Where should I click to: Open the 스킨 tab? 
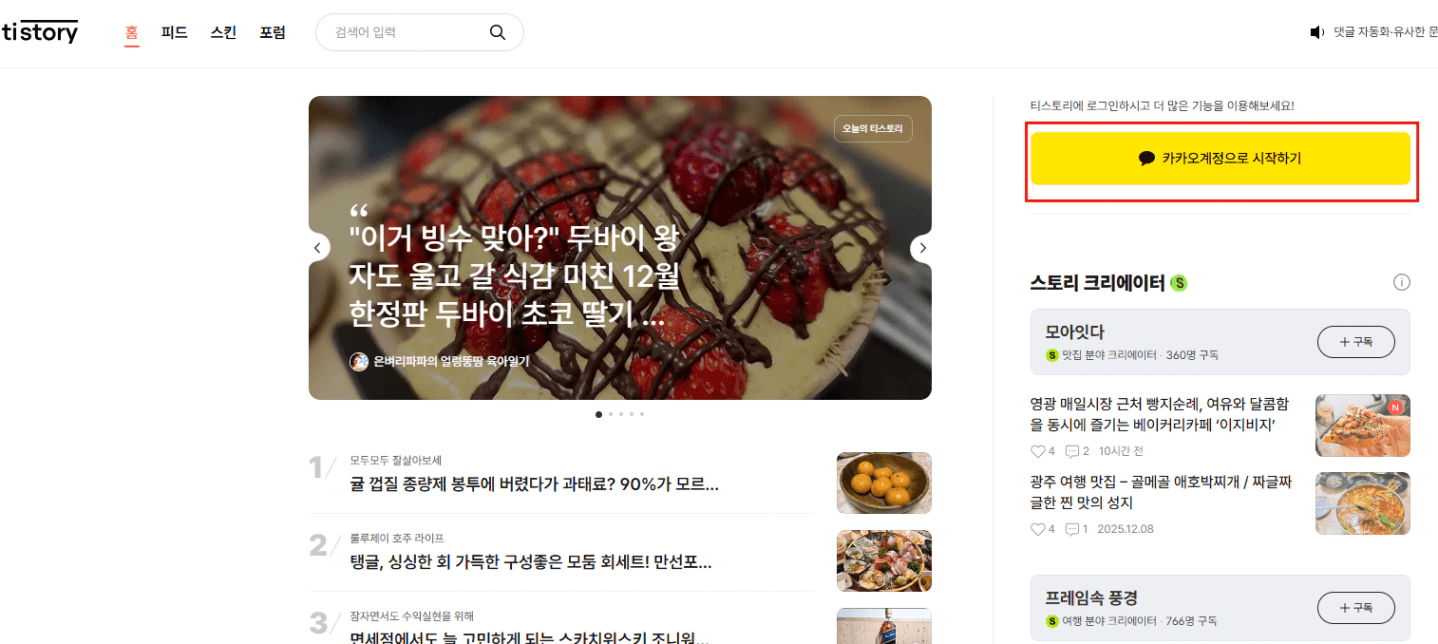(223, 32)
